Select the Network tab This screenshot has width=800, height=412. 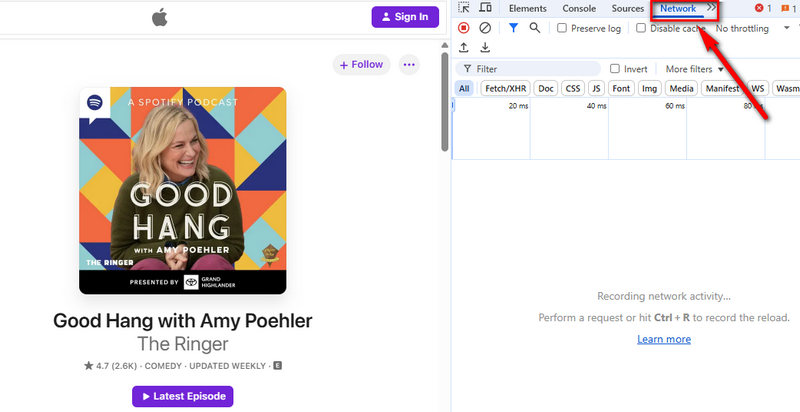point(678,8)
